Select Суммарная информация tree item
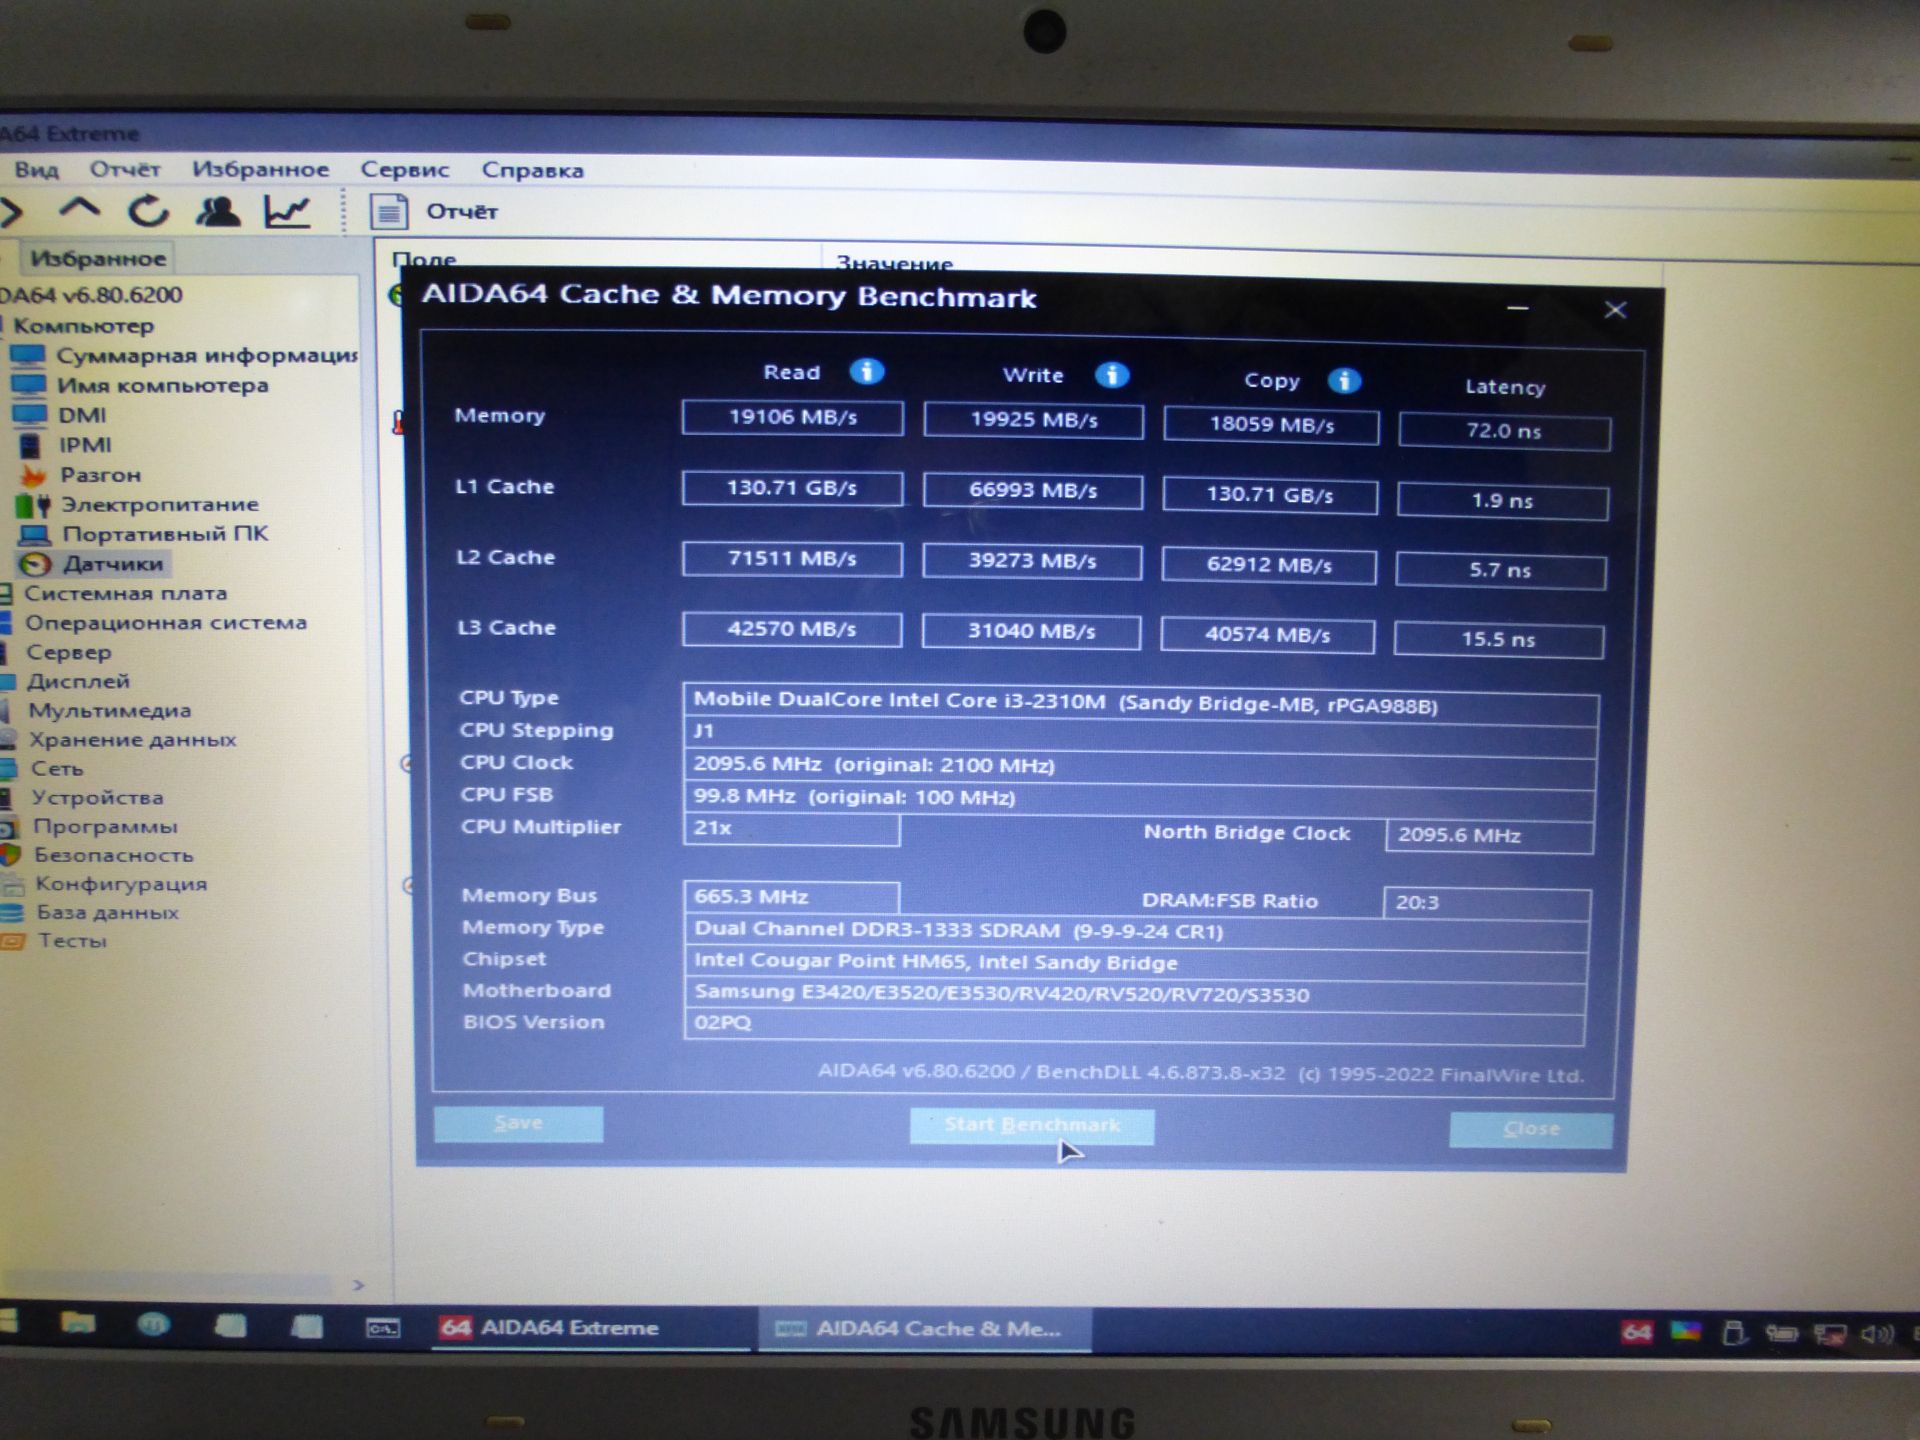 click(x=207, y=356)
